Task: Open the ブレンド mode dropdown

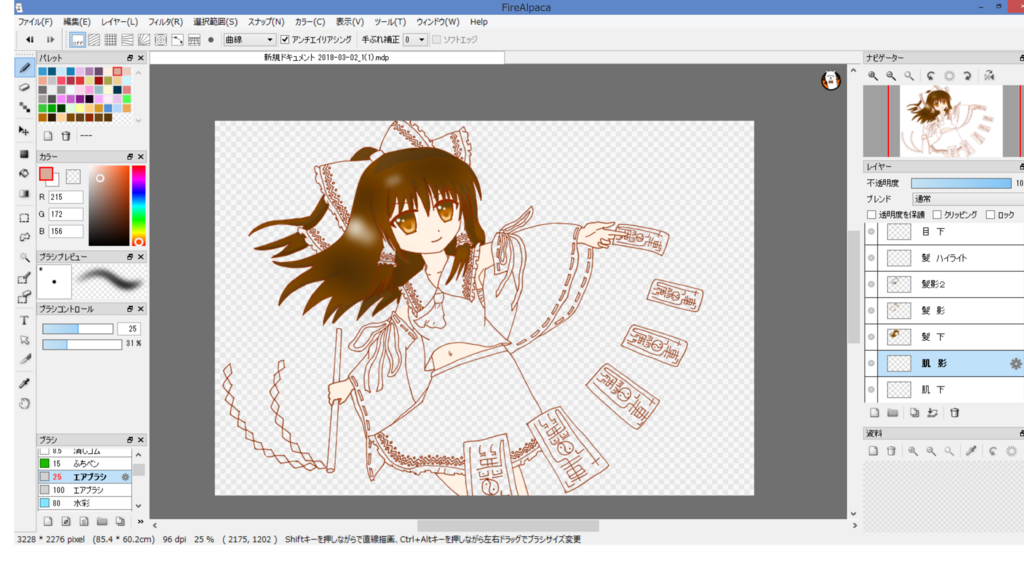Action: [x=967, y=199]
